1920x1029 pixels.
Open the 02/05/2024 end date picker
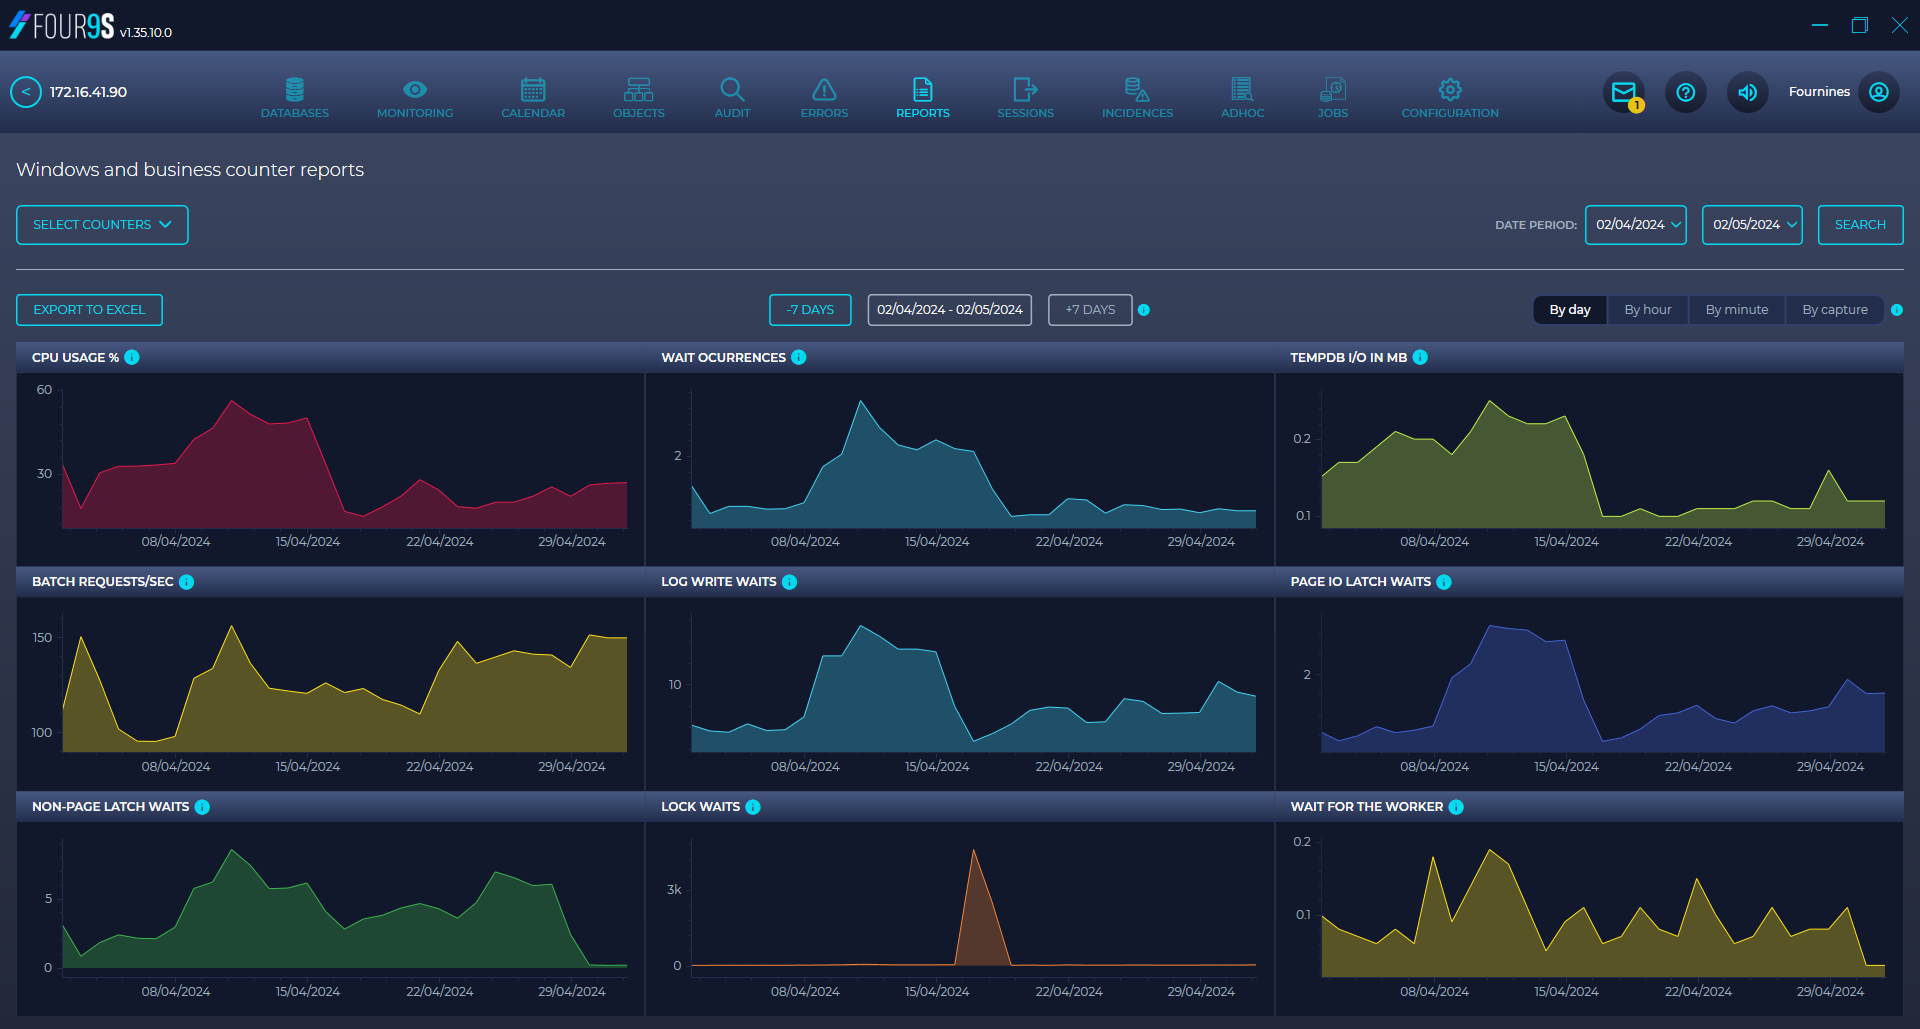(1752, 224)
